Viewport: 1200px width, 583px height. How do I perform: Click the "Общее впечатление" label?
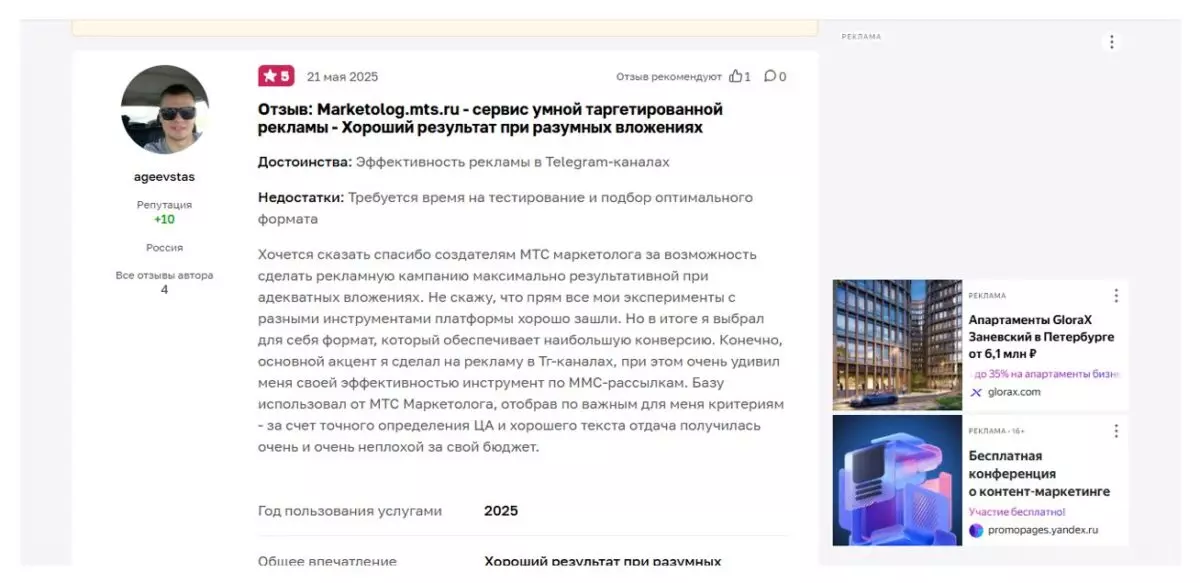coord(327,561)
